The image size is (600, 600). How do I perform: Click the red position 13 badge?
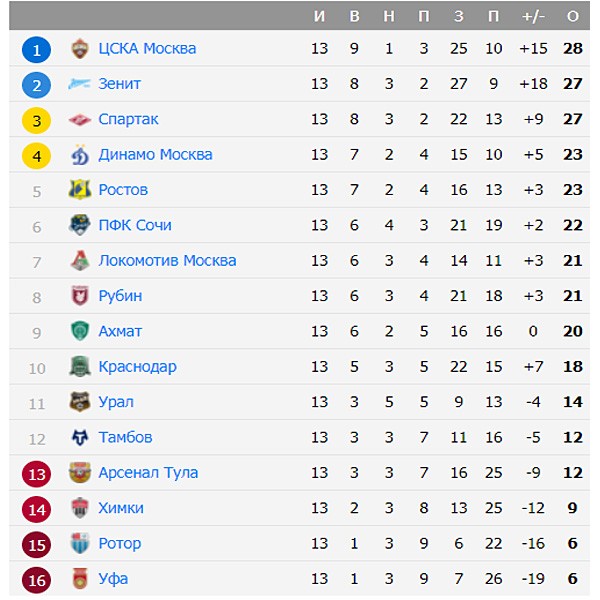[x=36, y=474]
